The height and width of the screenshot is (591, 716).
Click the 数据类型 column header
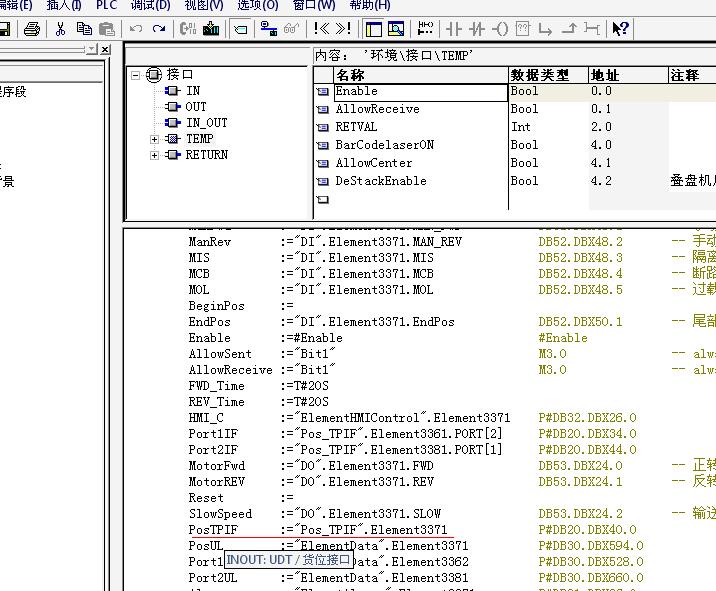pyautogui.click(x=540, y=75)
